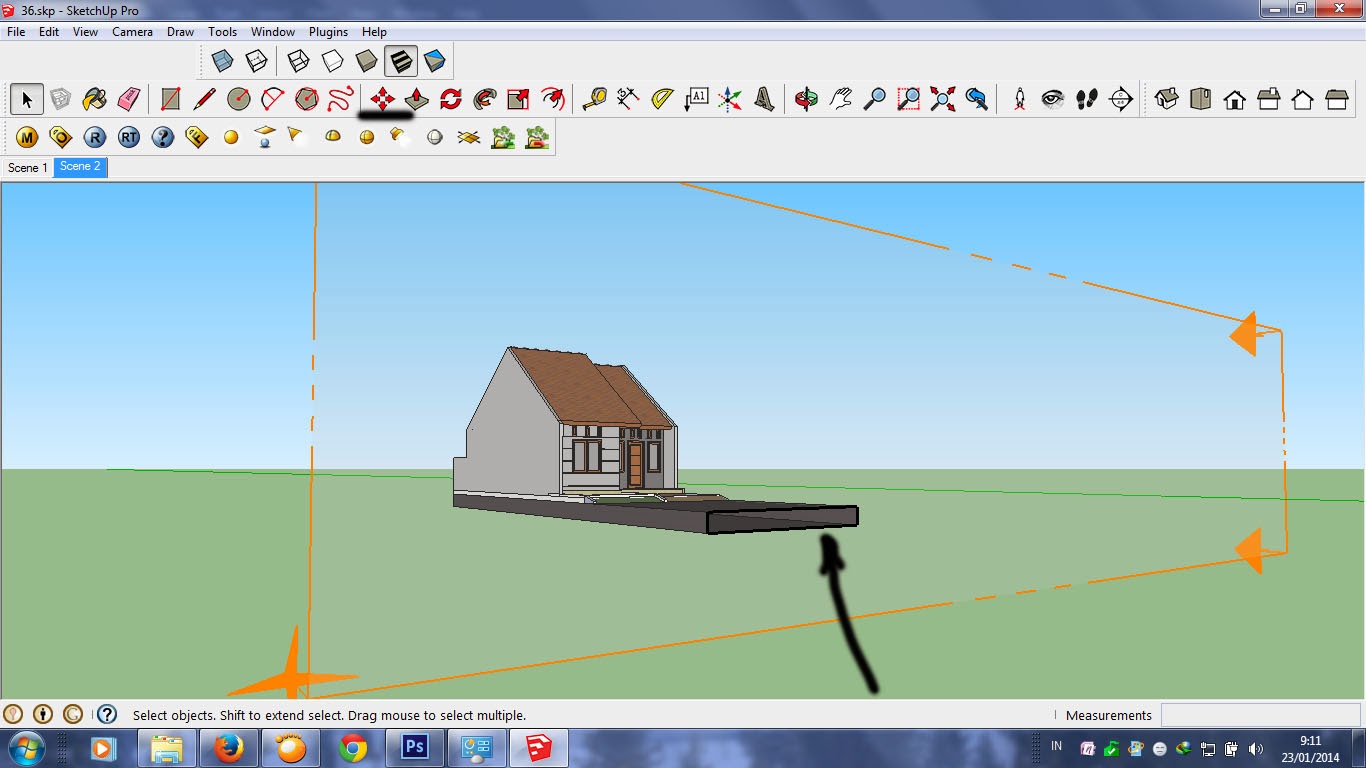Viewport: 1366px width, 768px height.
Task: Activate the Paint Bucket tool
Action: click(95, 99)
